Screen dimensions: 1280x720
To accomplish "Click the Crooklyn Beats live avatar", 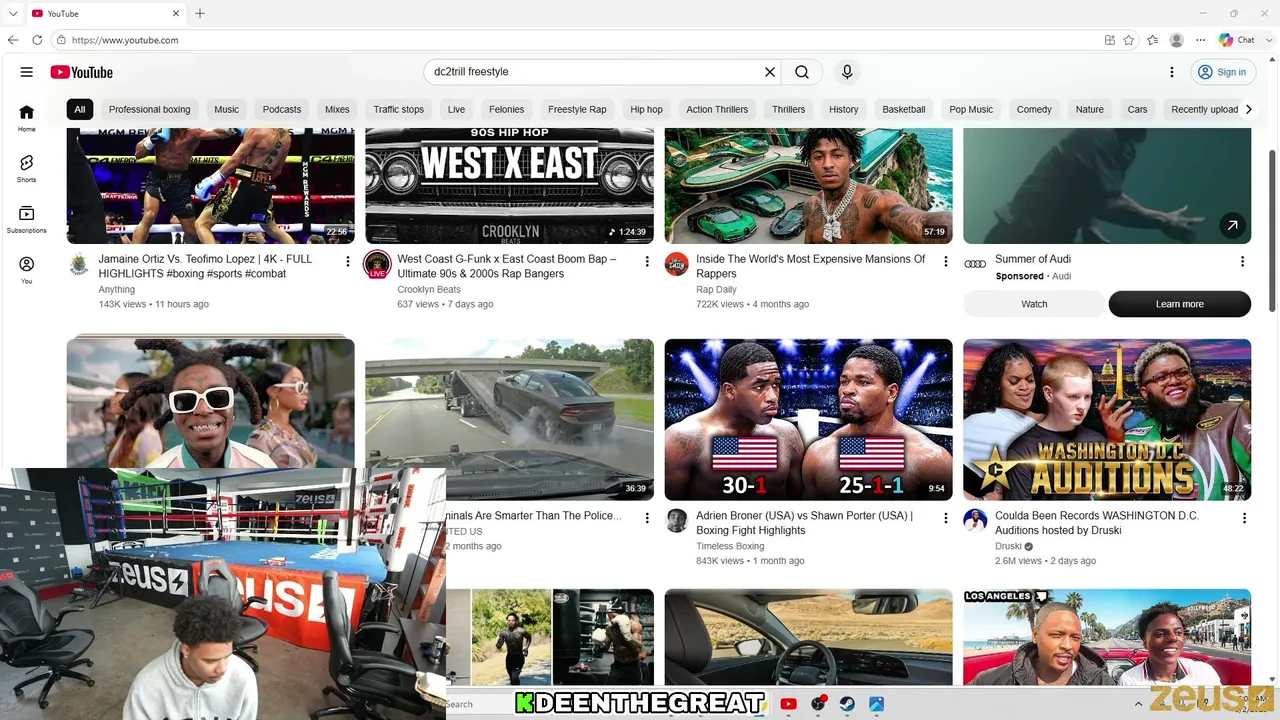I will pyautogui.click(x=377, y=265).
